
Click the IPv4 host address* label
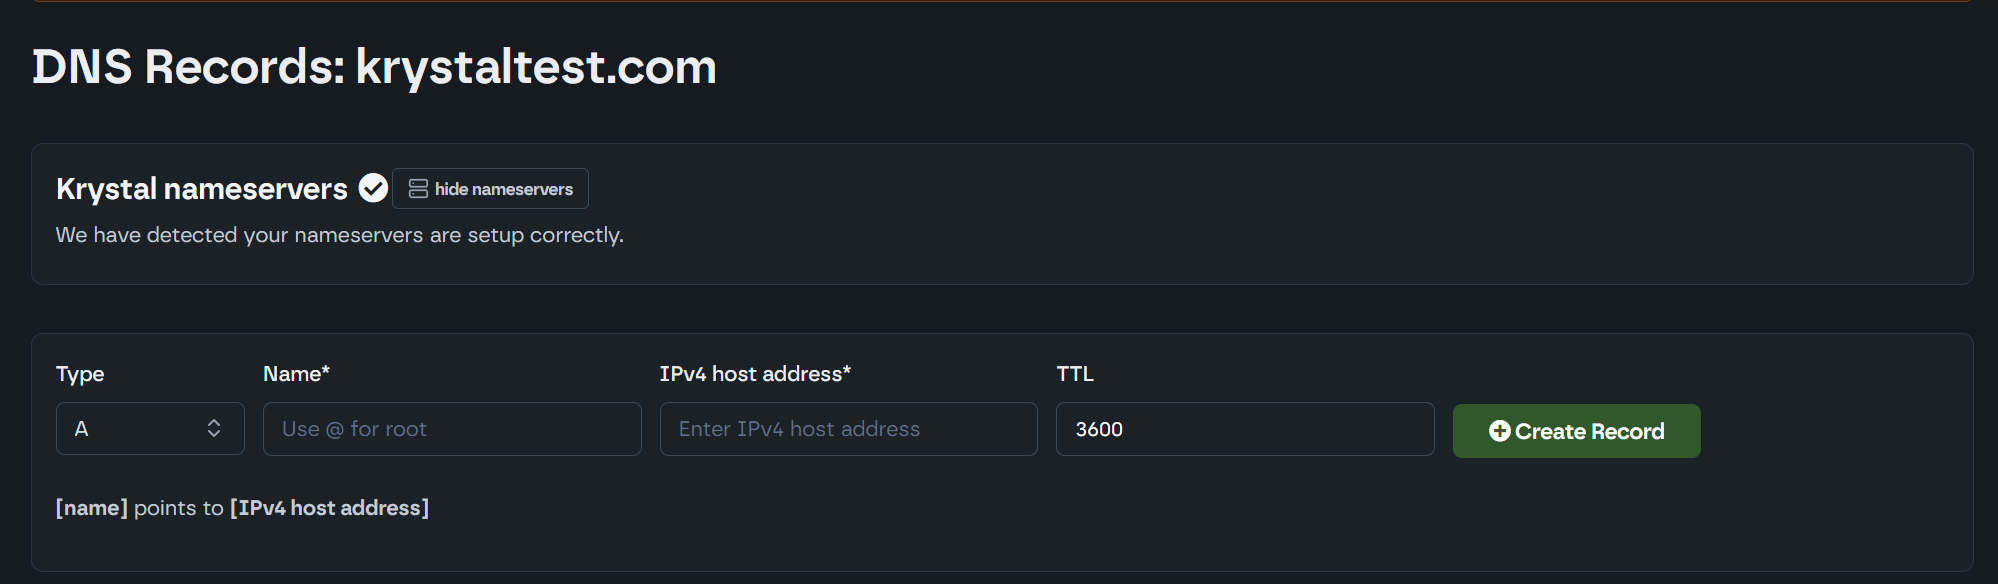point(755,374)
